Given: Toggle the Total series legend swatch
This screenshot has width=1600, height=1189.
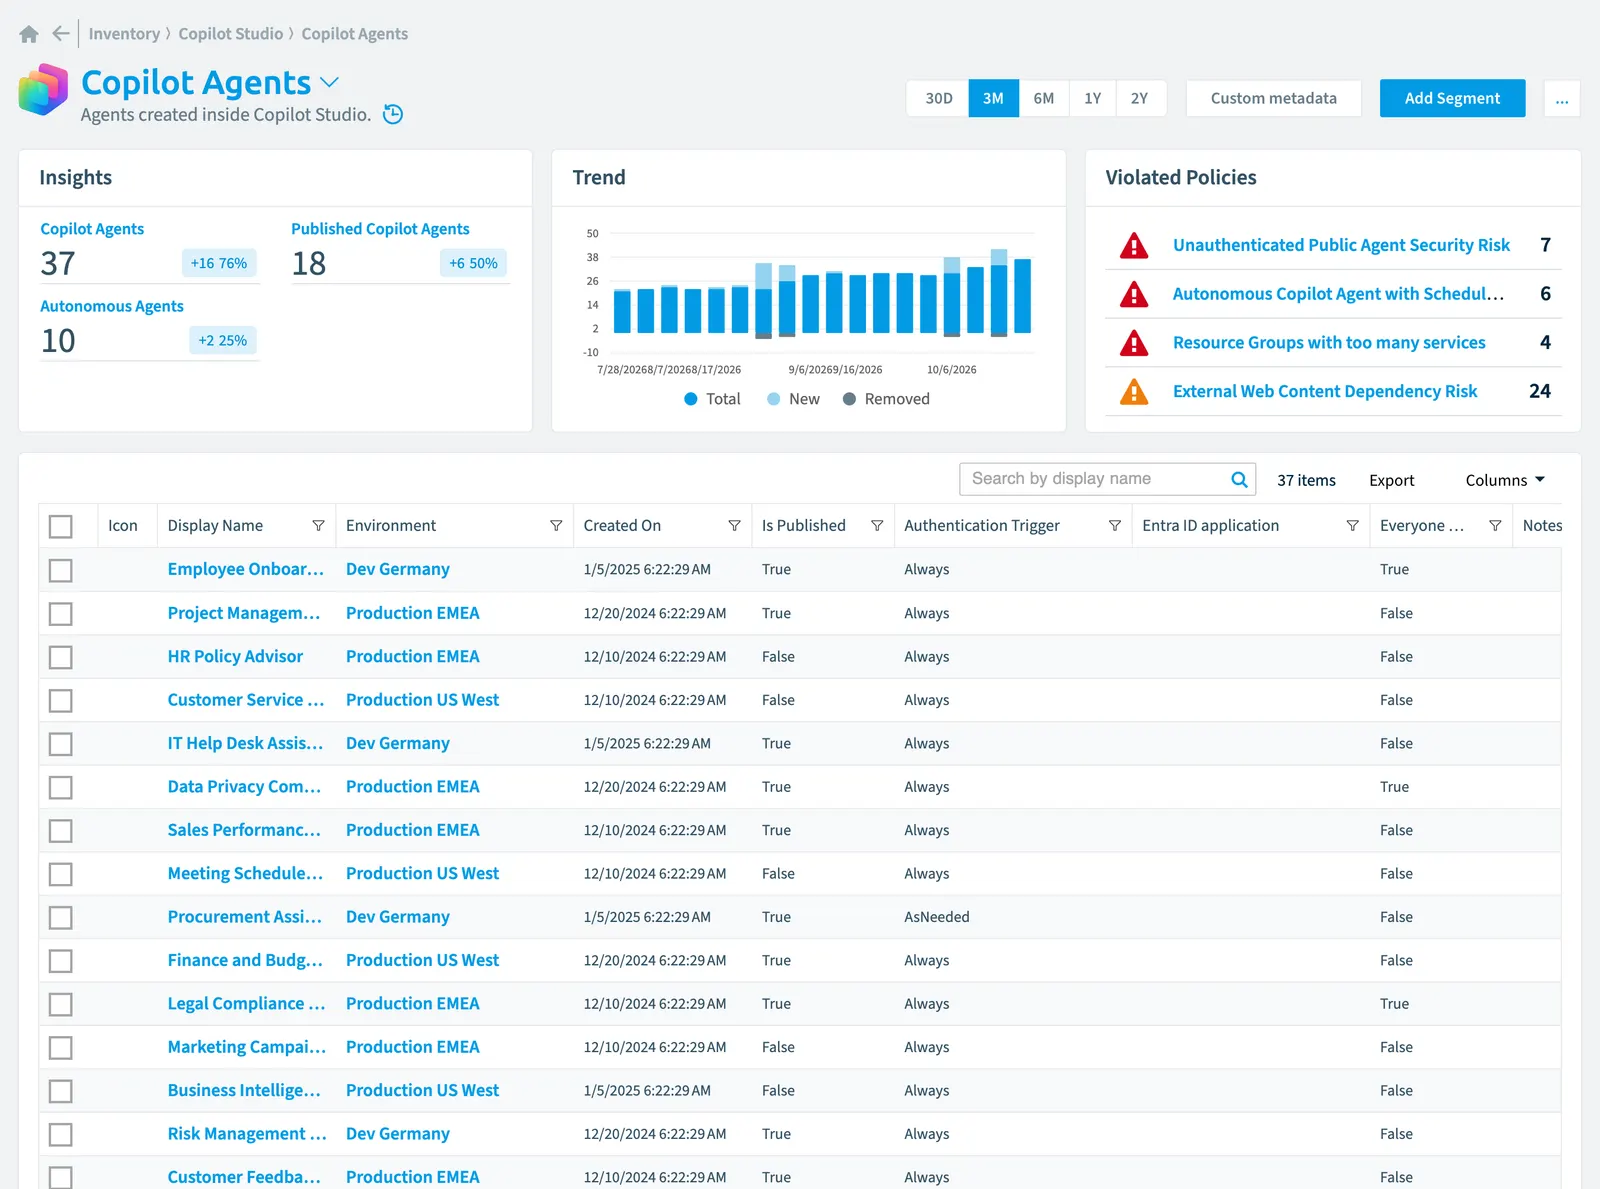Looking at the screenshot, I should click(x=690, y=399).
